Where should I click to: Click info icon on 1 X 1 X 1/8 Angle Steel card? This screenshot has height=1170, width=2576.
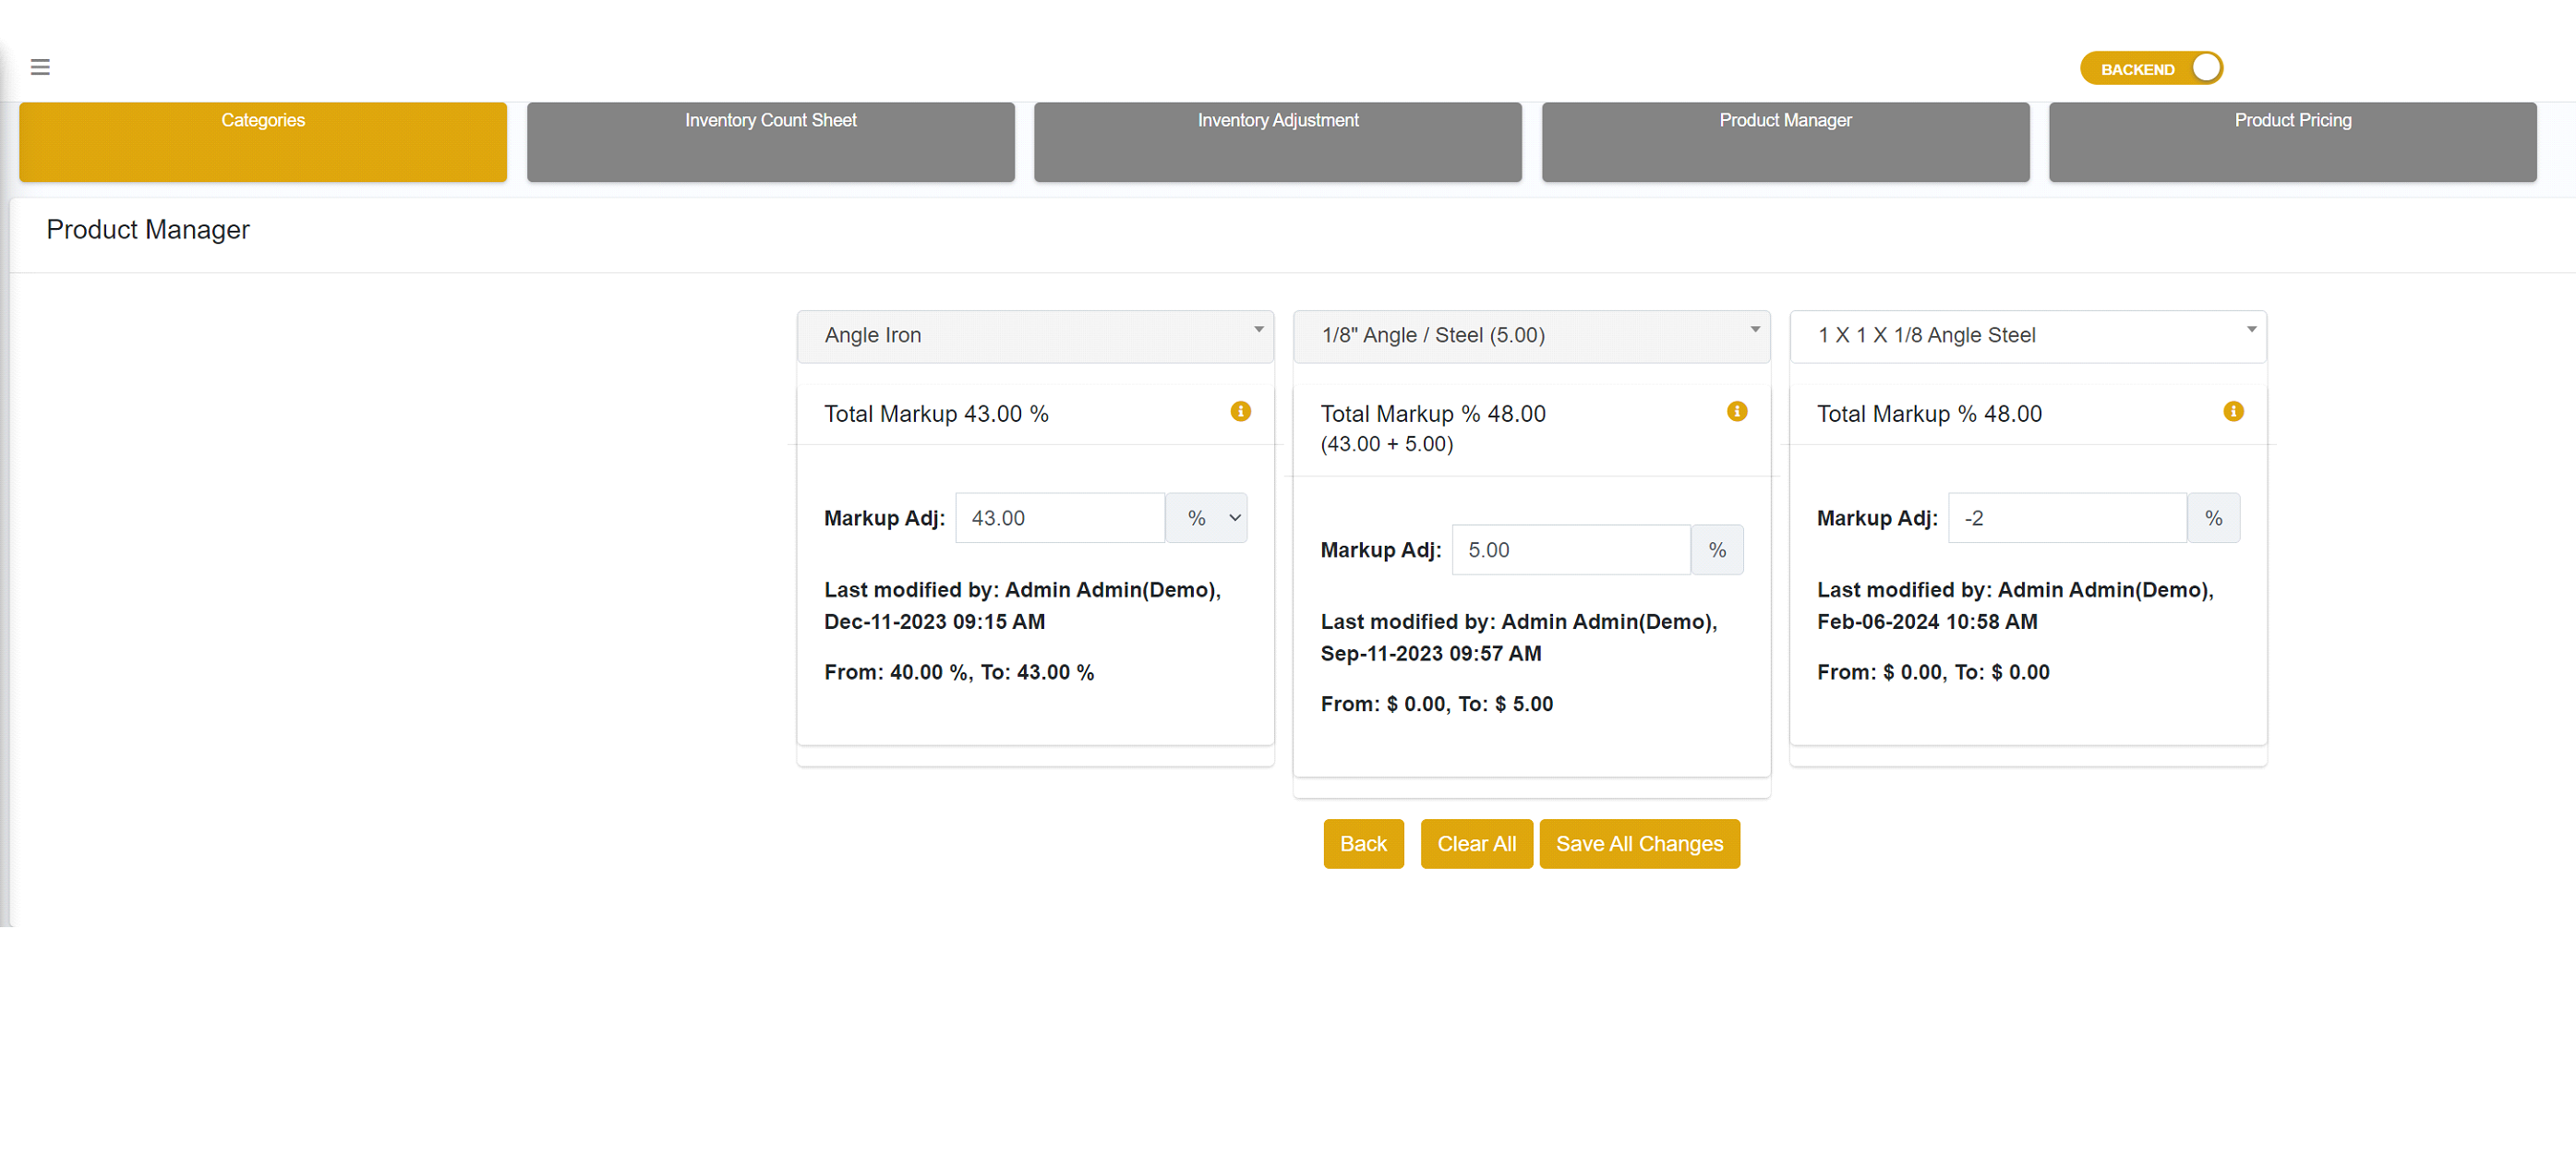click(2233, 411)
